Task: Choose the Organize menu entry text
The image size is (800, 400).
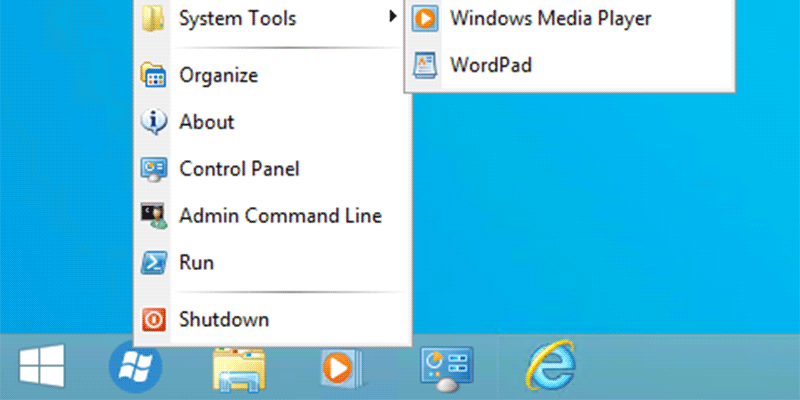Action: point(218,75)
